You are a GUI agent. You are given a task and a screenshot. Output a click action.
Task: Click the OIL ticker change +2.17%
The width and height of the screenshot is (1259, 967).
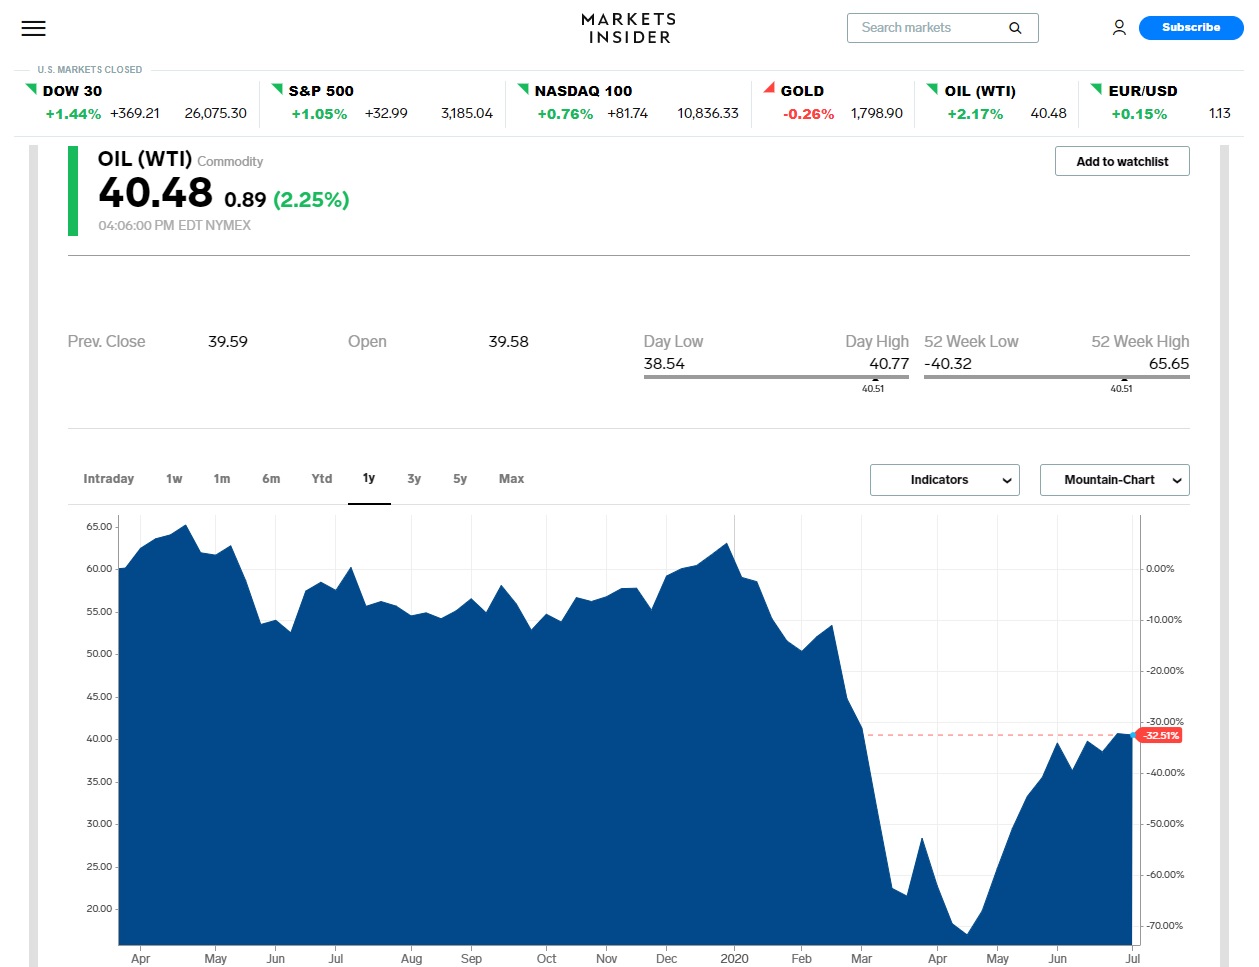975,114
